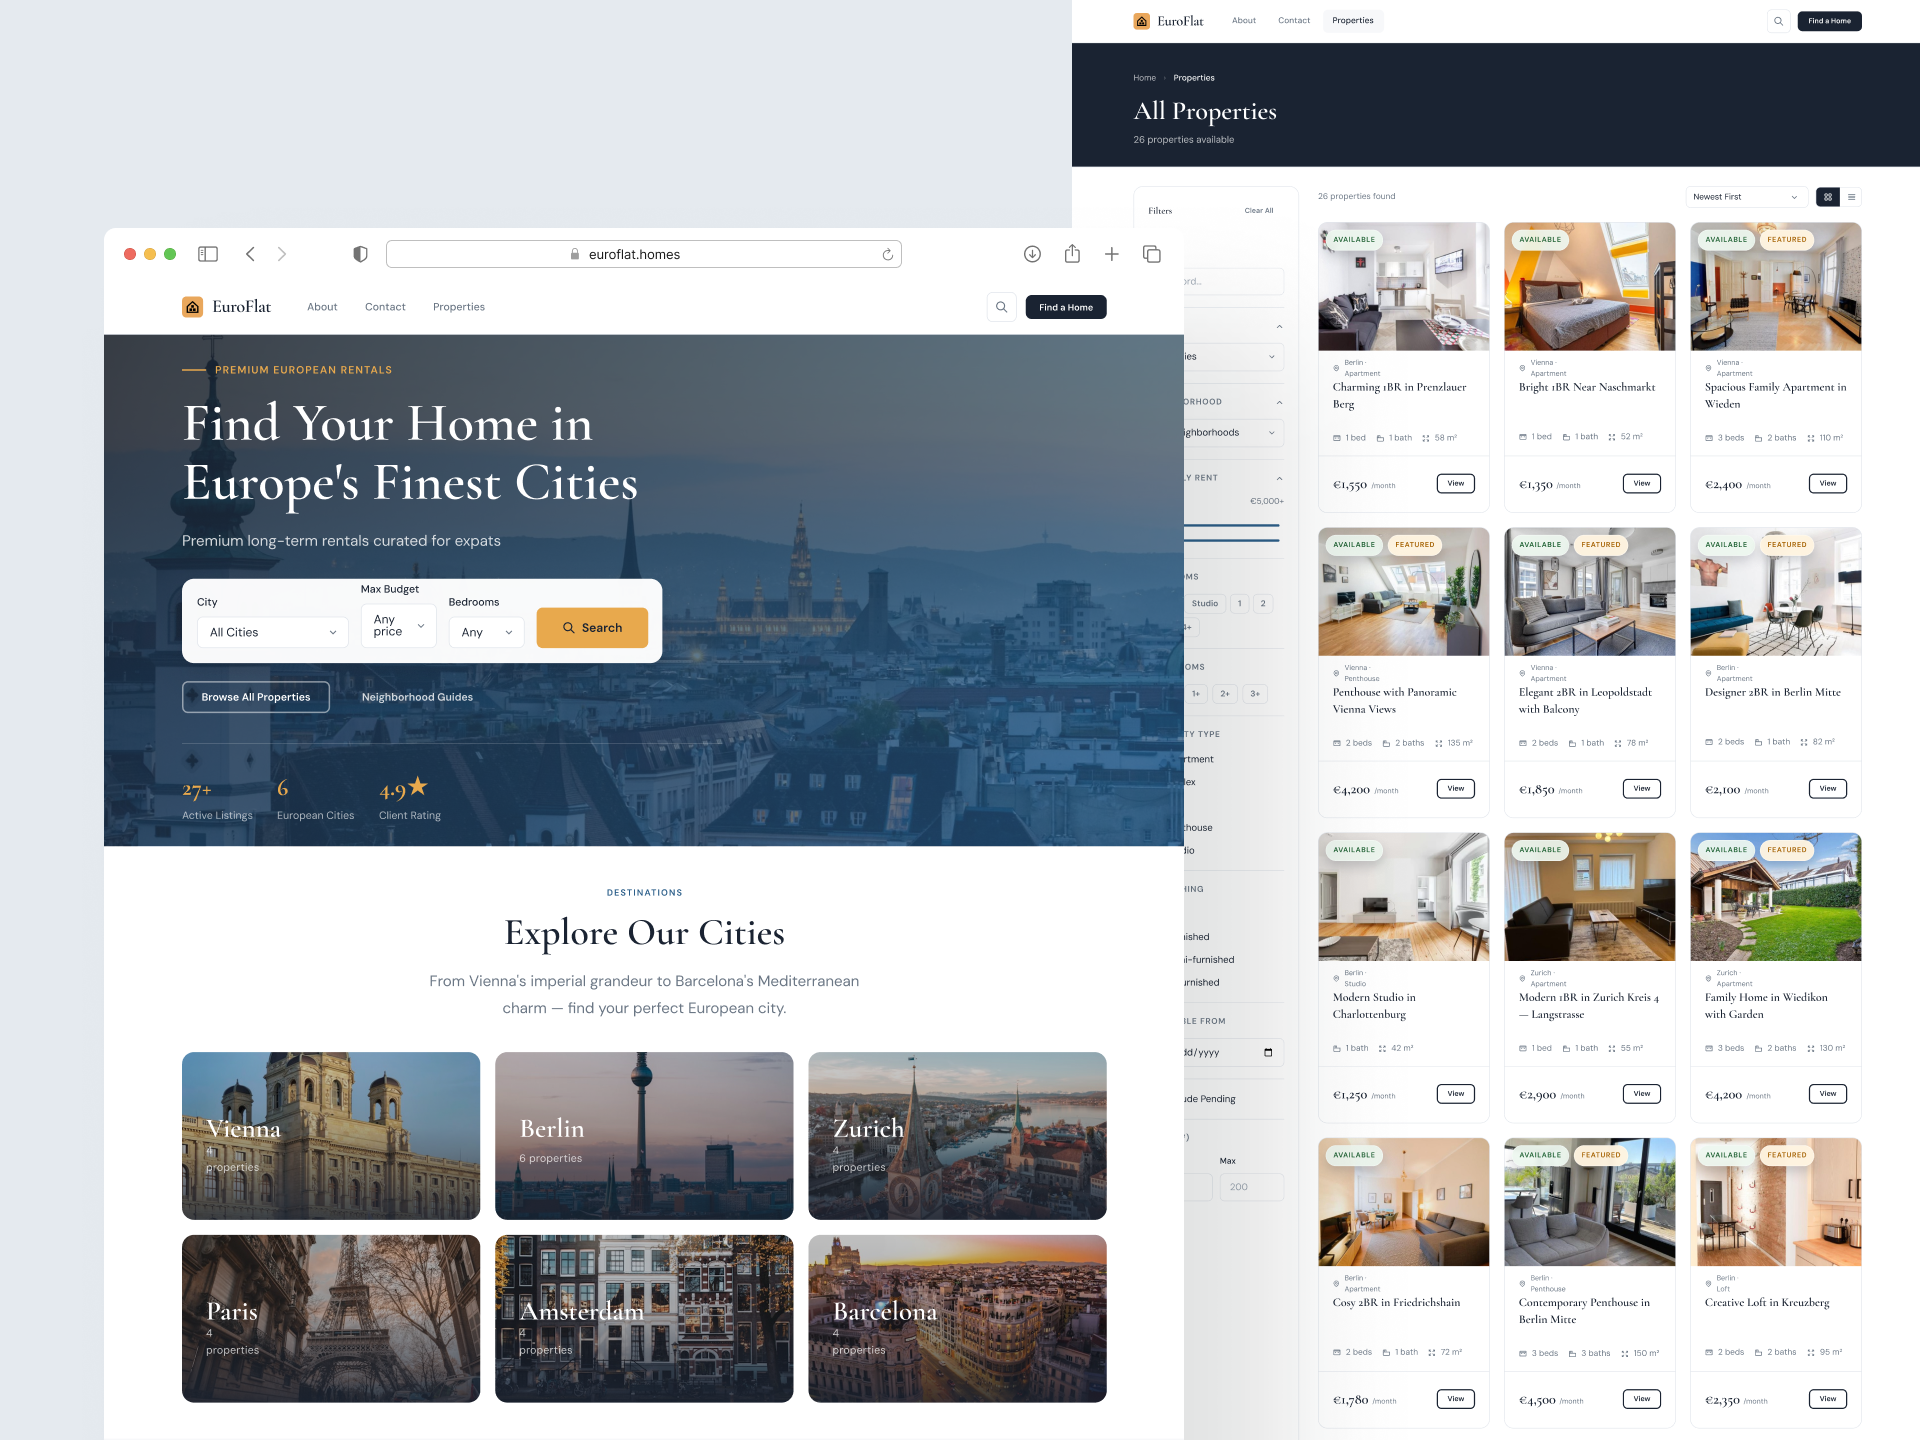The image size is (1920, 1440).
Task: Open the Neighborhood Guides link
Action: (417, 697)
